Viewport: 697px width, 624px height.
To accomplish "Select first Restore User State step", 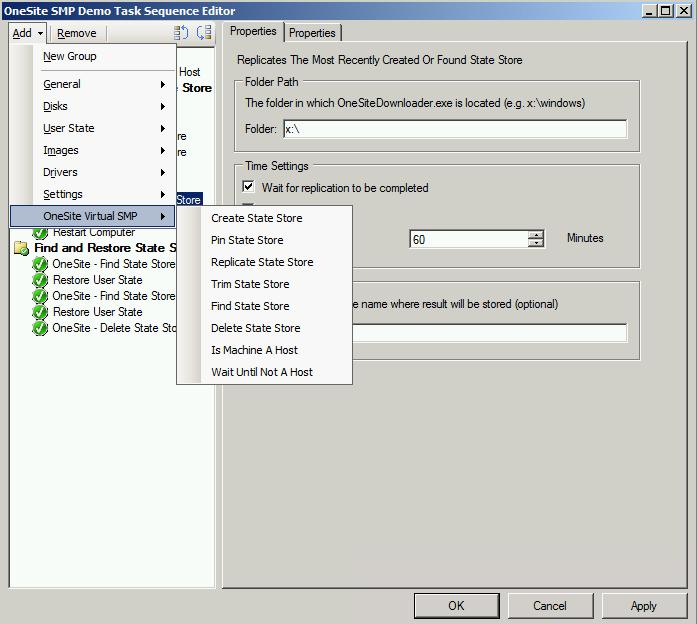I will pos(98,280).
